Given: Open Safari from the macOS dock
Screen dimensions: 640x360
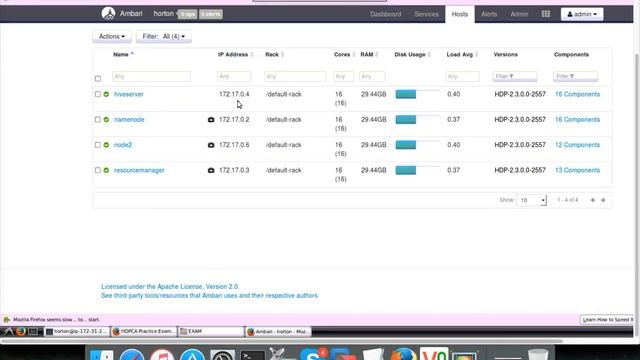Looking at the screenshot, I should click(132, 355).
